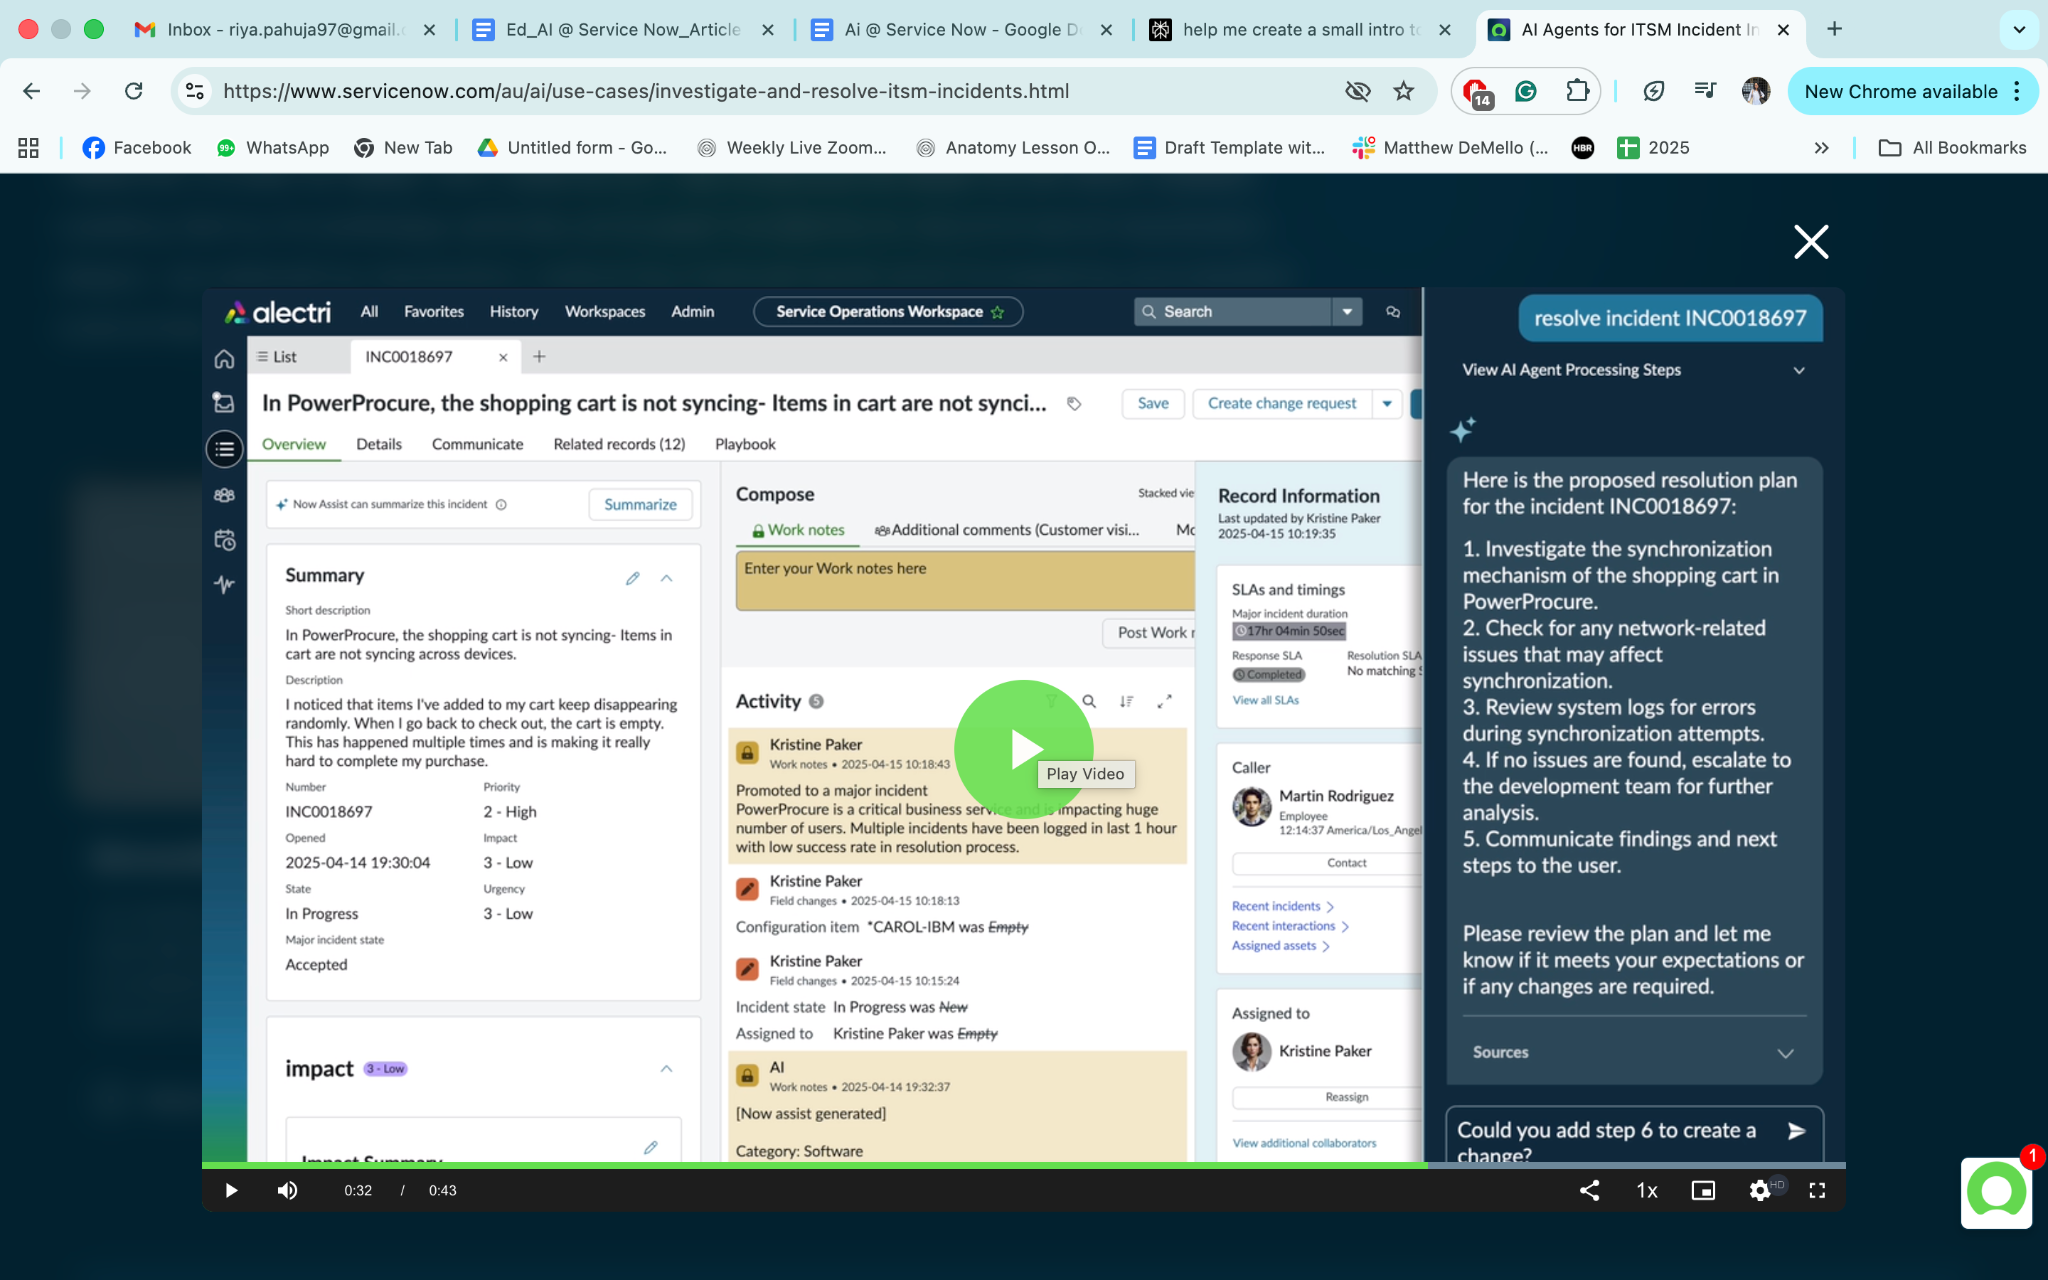Screen dimensions: 2048x1280
Task: Open the HBR bookmark icon
Action: click(x=1583, y=148)
